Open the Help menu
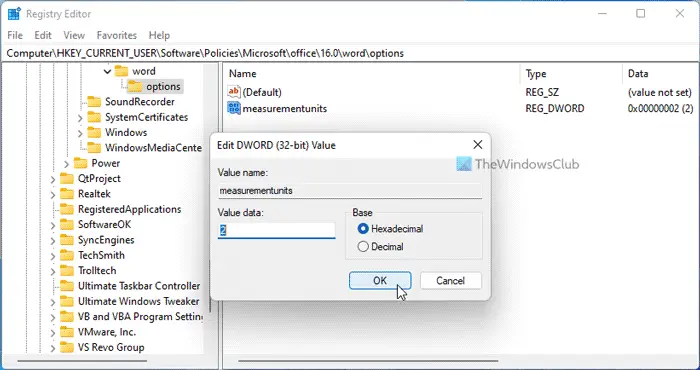The width and height of the screenshot is (700, 370). click(159, 35)
